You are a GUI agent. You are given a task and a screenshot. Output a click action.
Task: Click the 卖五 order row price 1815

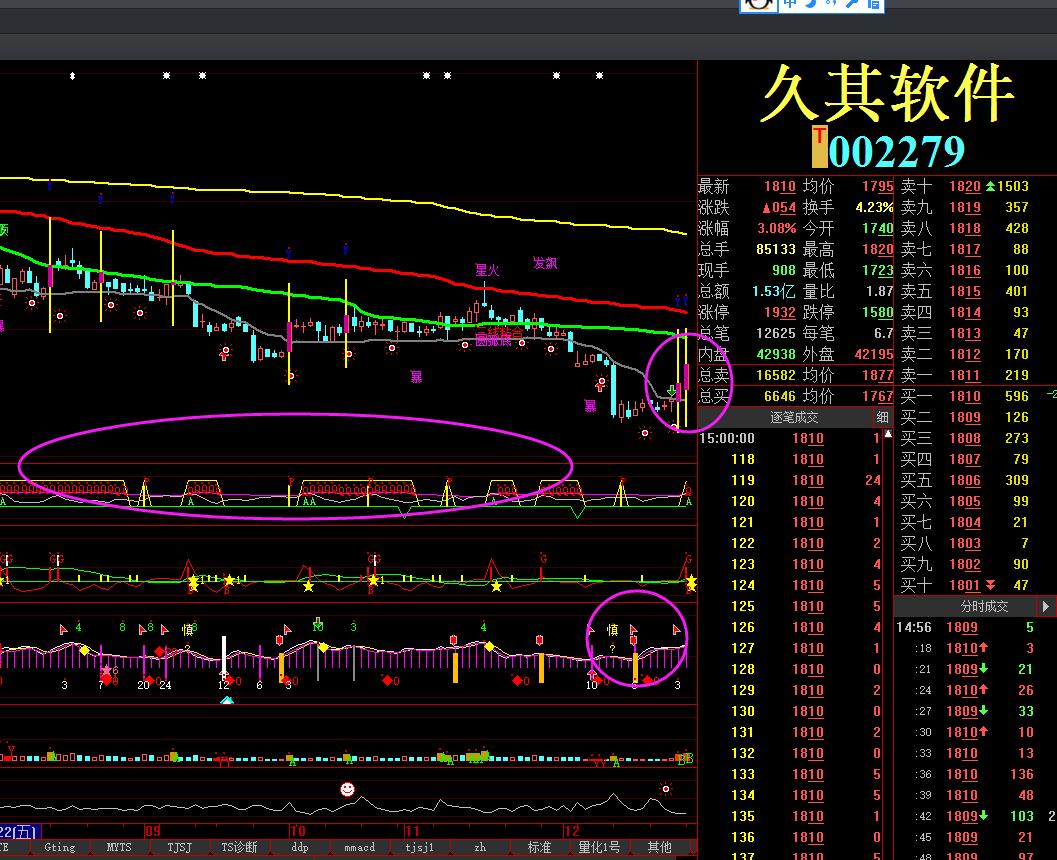[965, 291]
